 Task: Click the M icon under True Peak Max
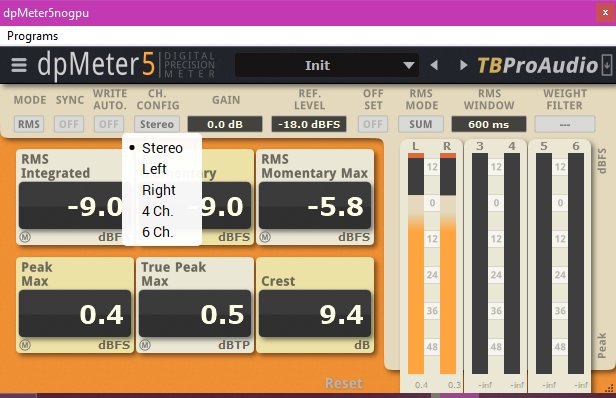coord(145,345)
